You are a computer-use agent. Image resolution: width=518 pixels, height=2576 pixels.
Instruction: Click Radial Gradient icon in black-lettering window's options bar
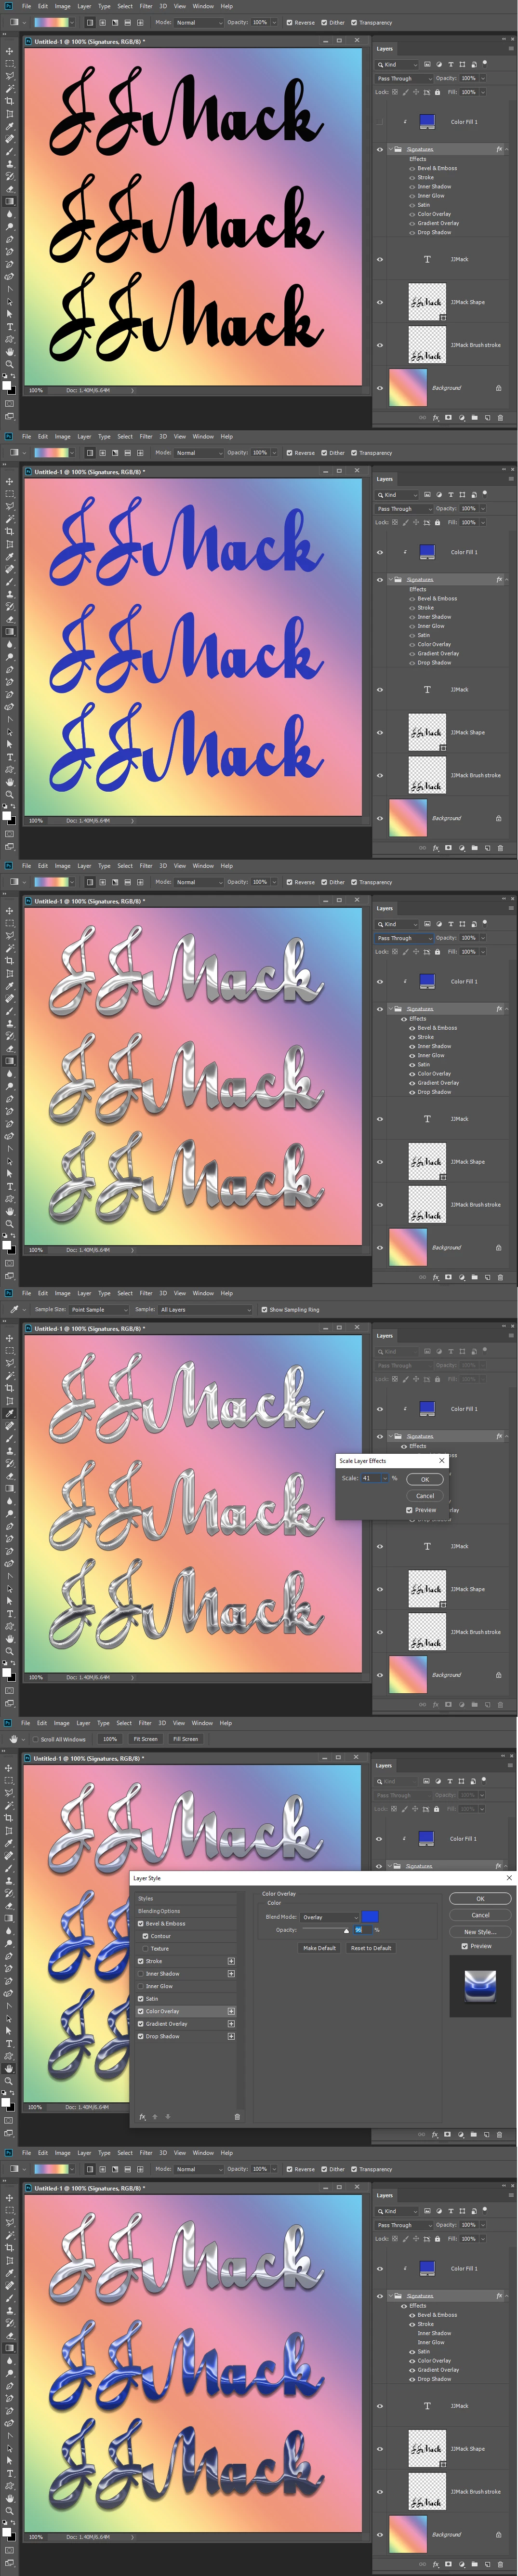pos(102,22)
